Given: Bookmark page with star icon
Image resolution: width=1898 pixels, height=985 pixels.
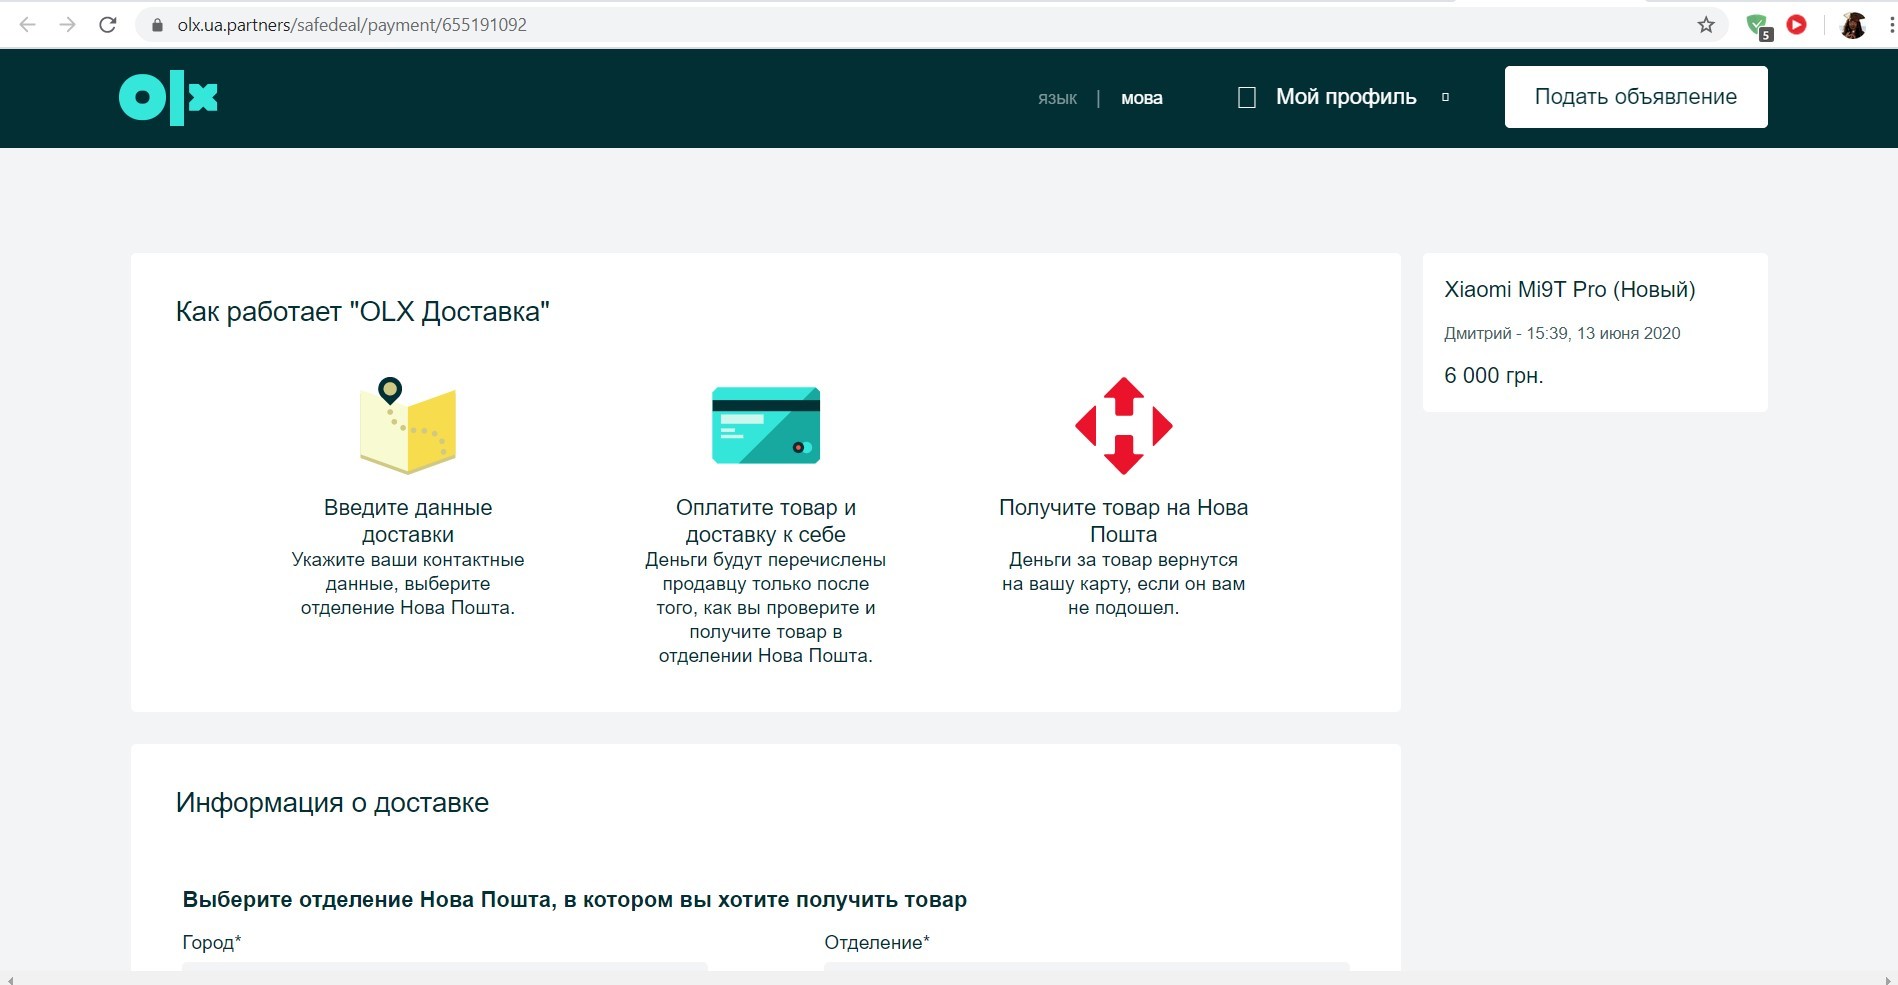Looking at the screenshot, I should coord(1706,25).
